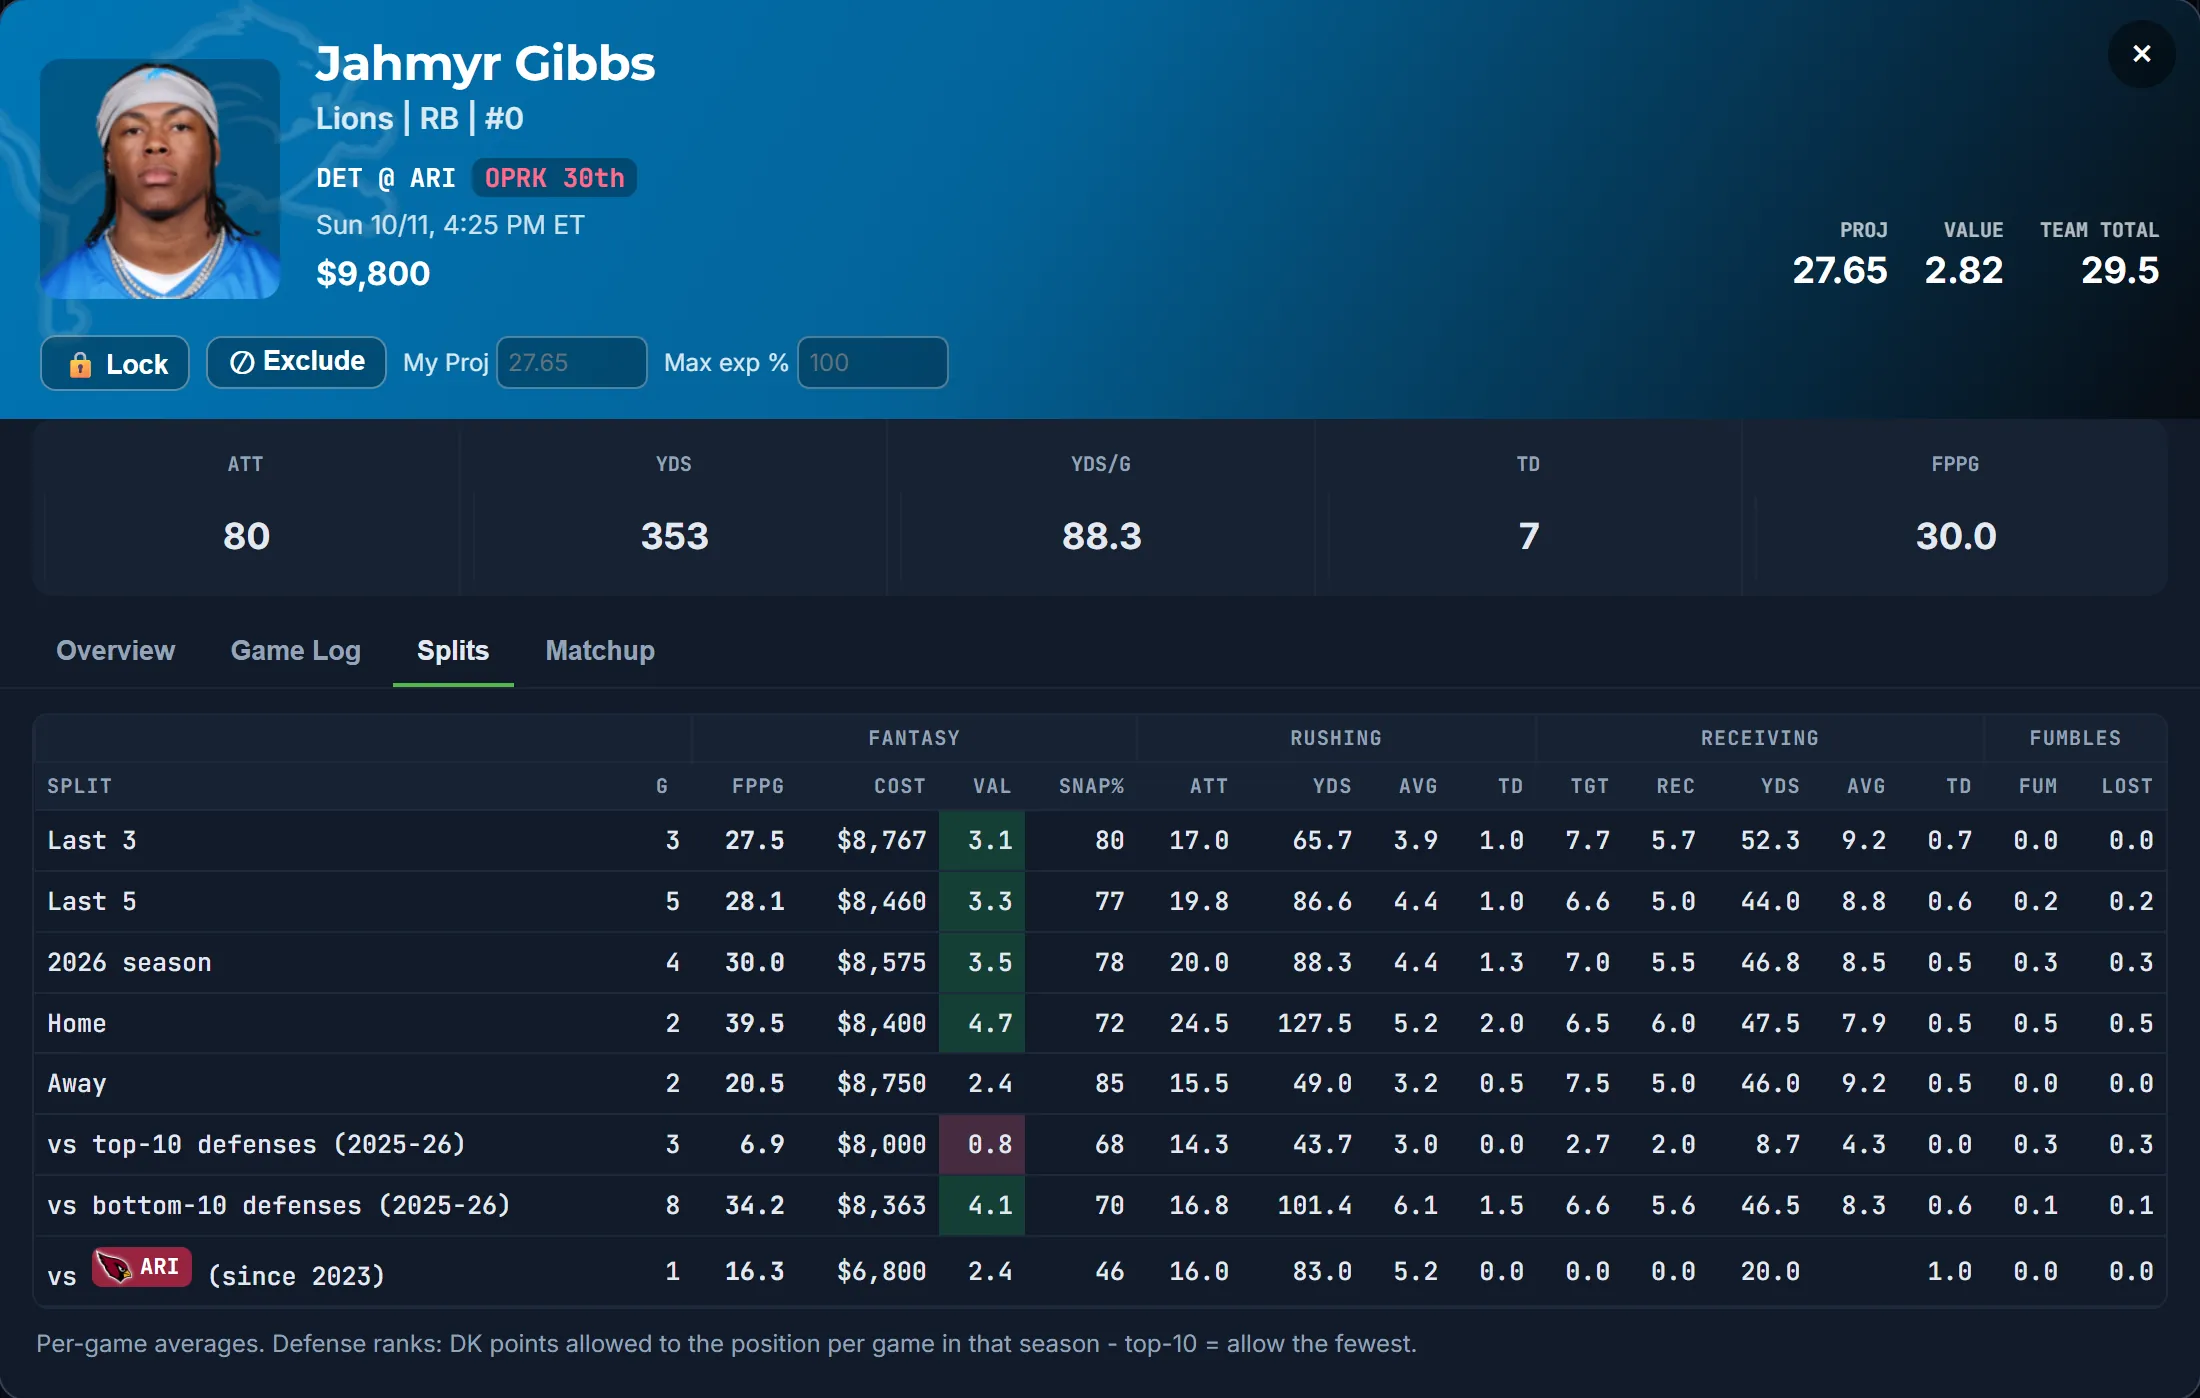This screenshot has width=2200, height=1398.
Task: Click the $9,800 salary text
Action: pos(373,273)
